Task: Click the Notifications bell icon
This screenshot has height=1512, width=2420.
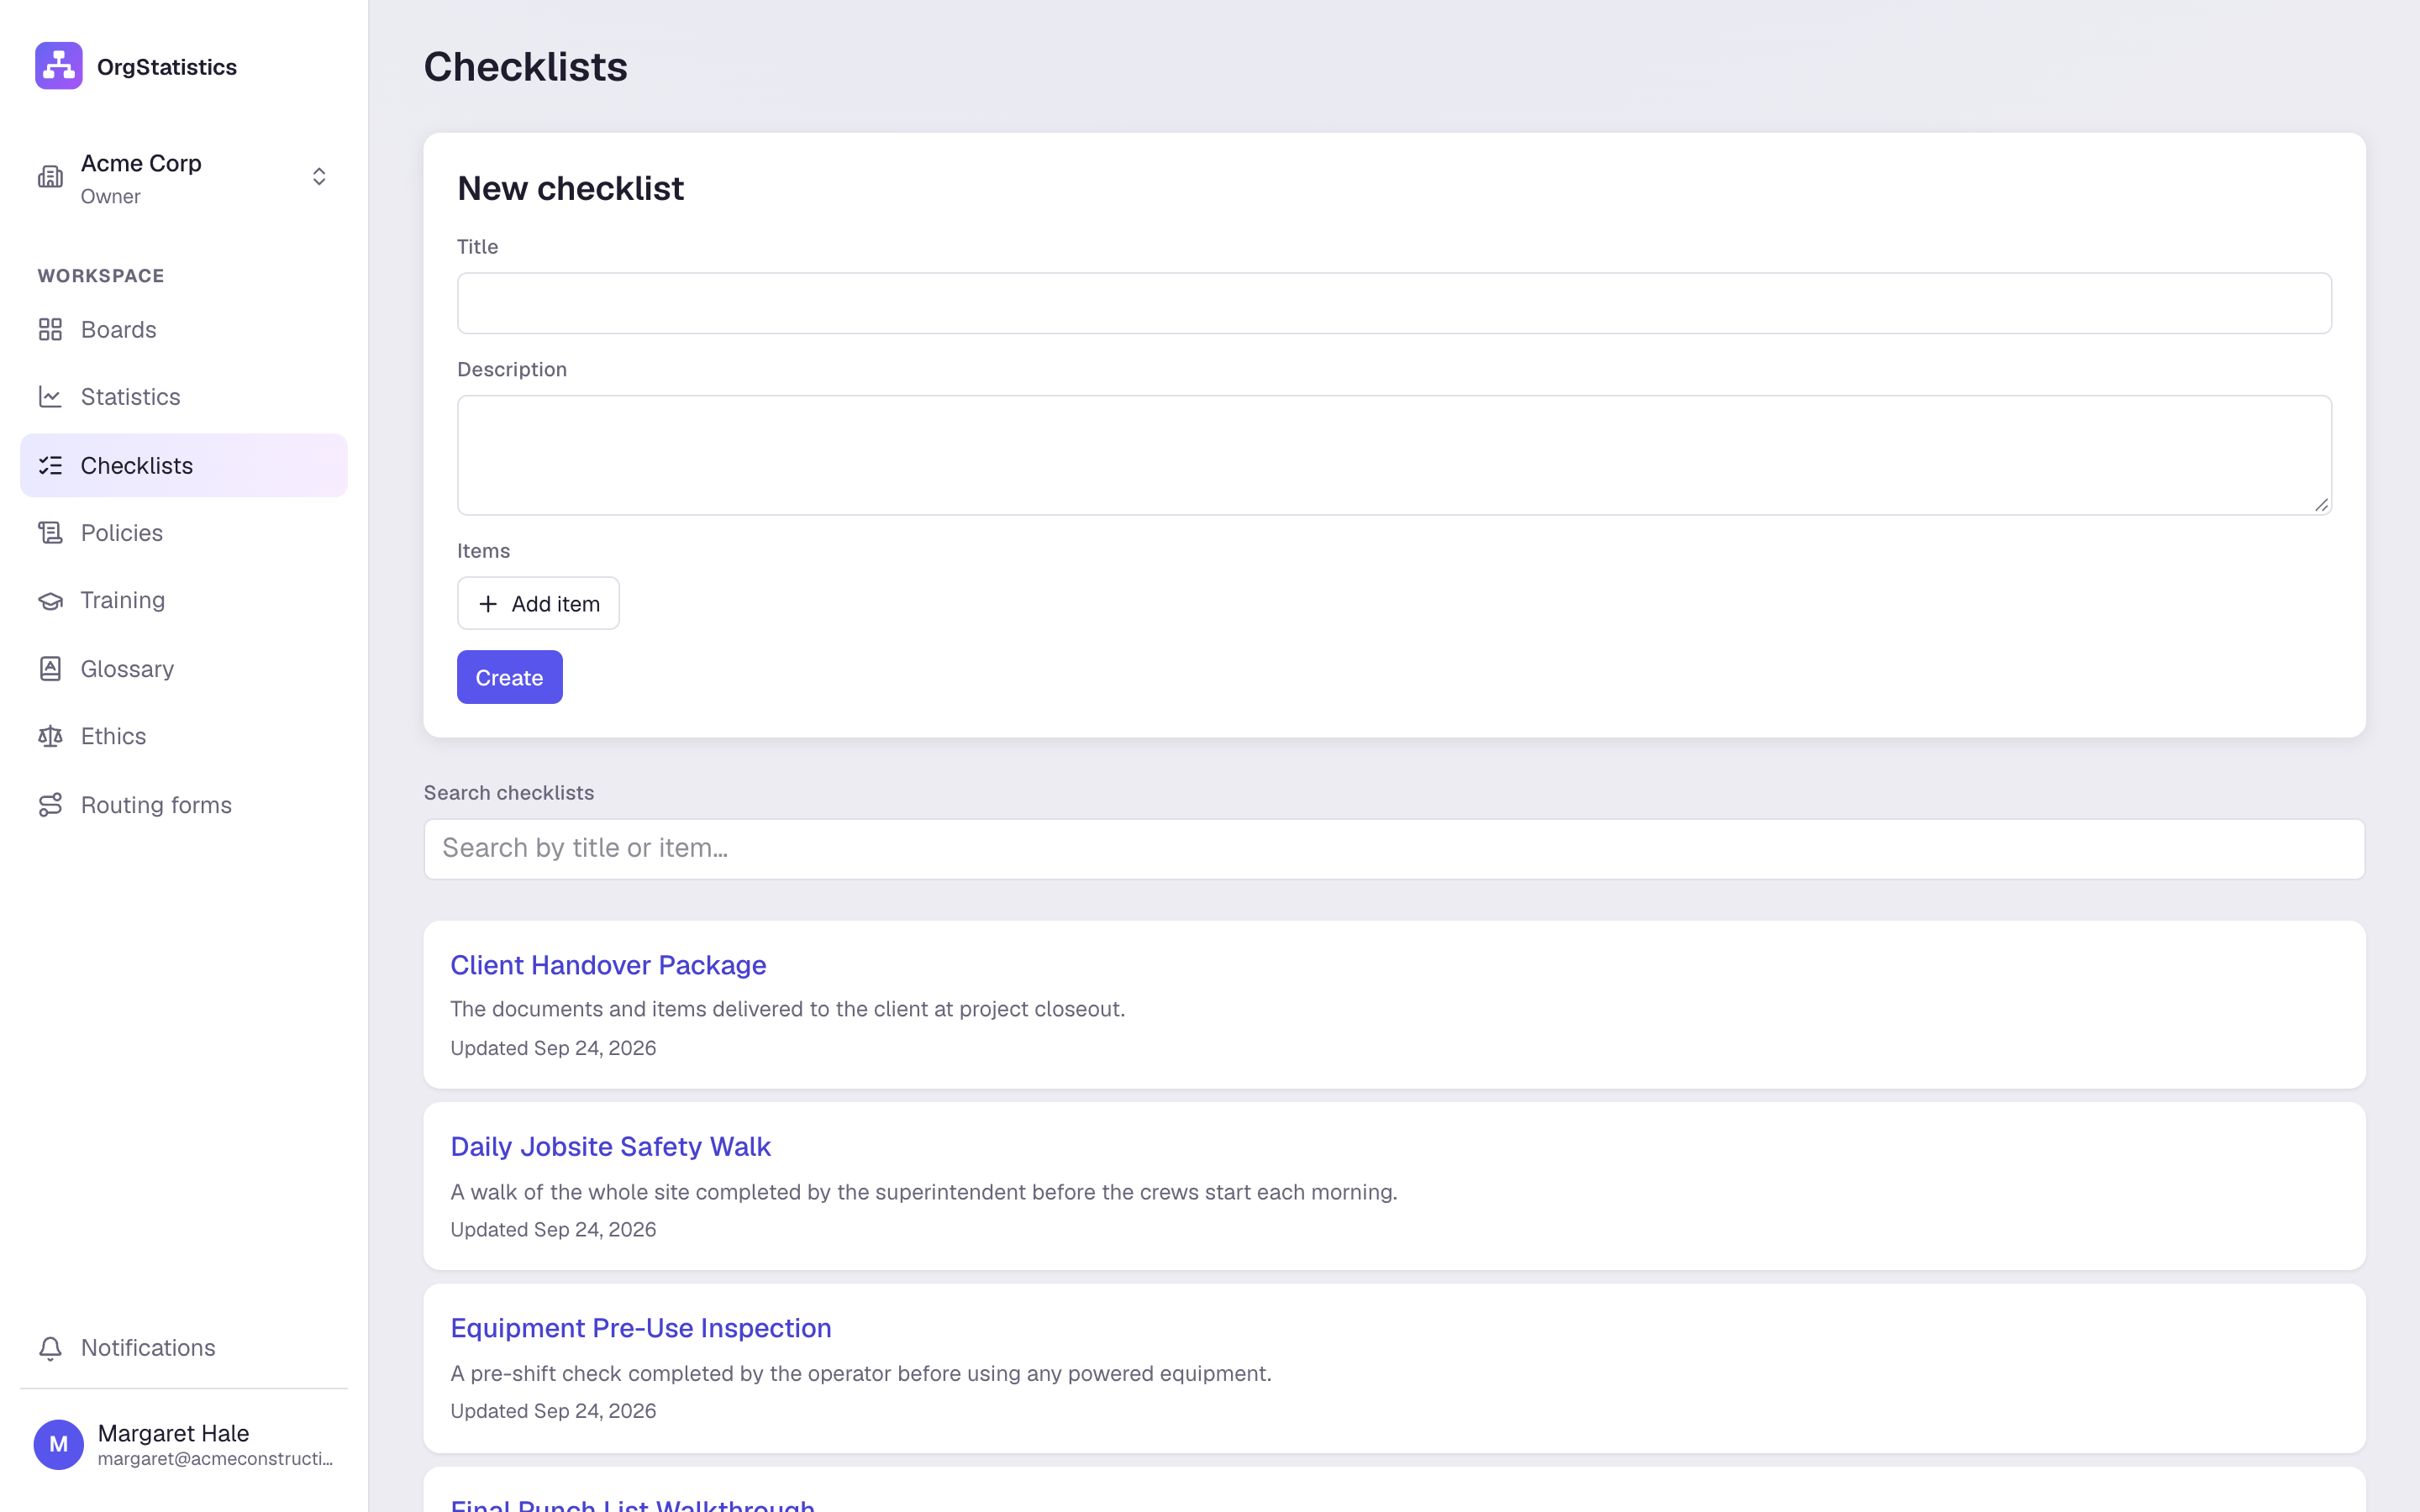Action: [x=50, y=1348]
